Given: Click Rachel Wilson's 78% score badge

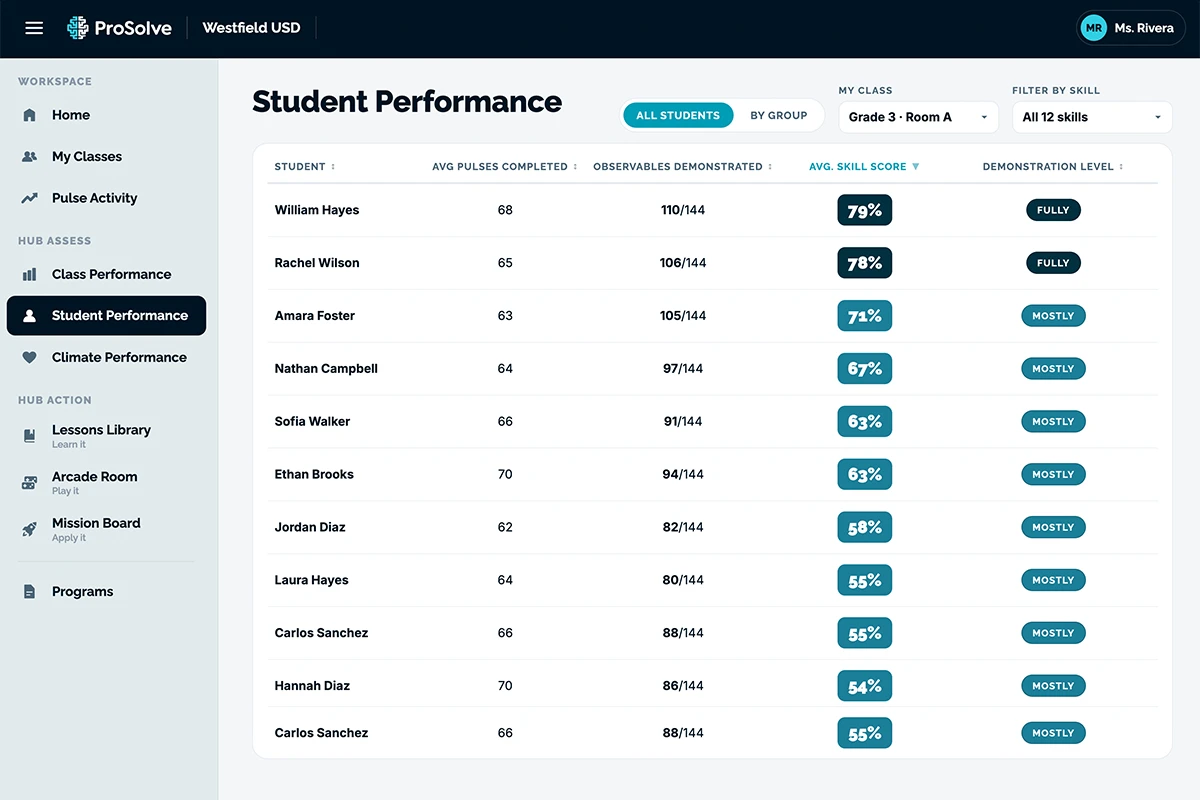Looking at the screenshot, I should (864, 263).
